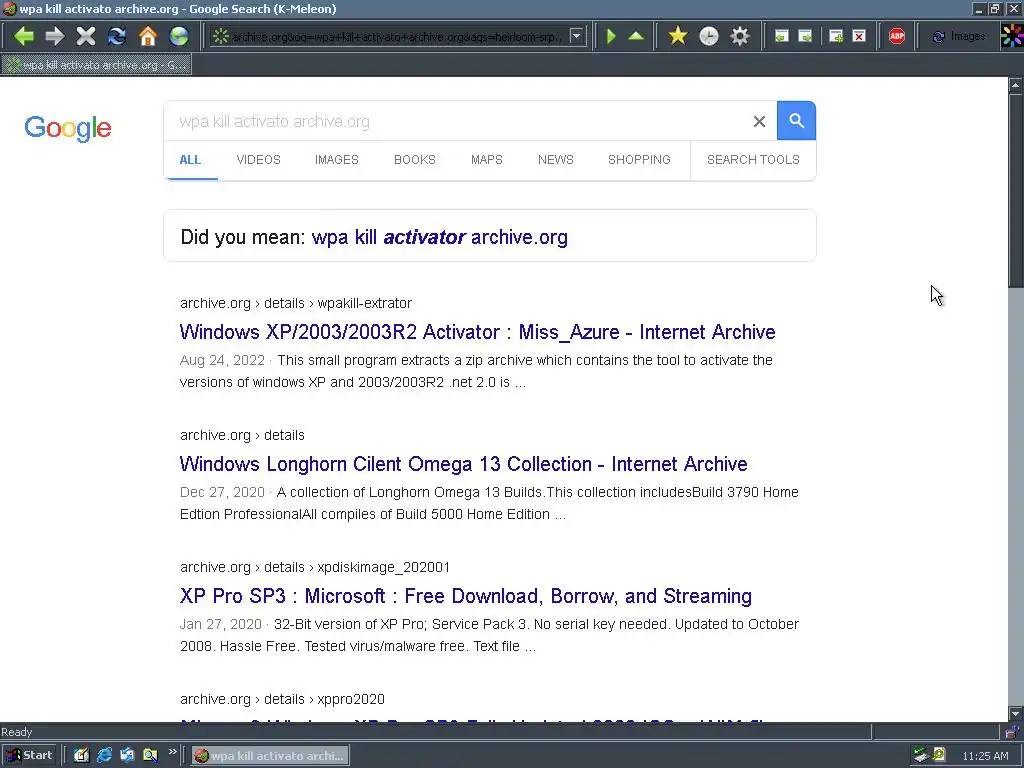
Task: Launch Internet Explorer from quick launch
Action: (x=104, y=756)
